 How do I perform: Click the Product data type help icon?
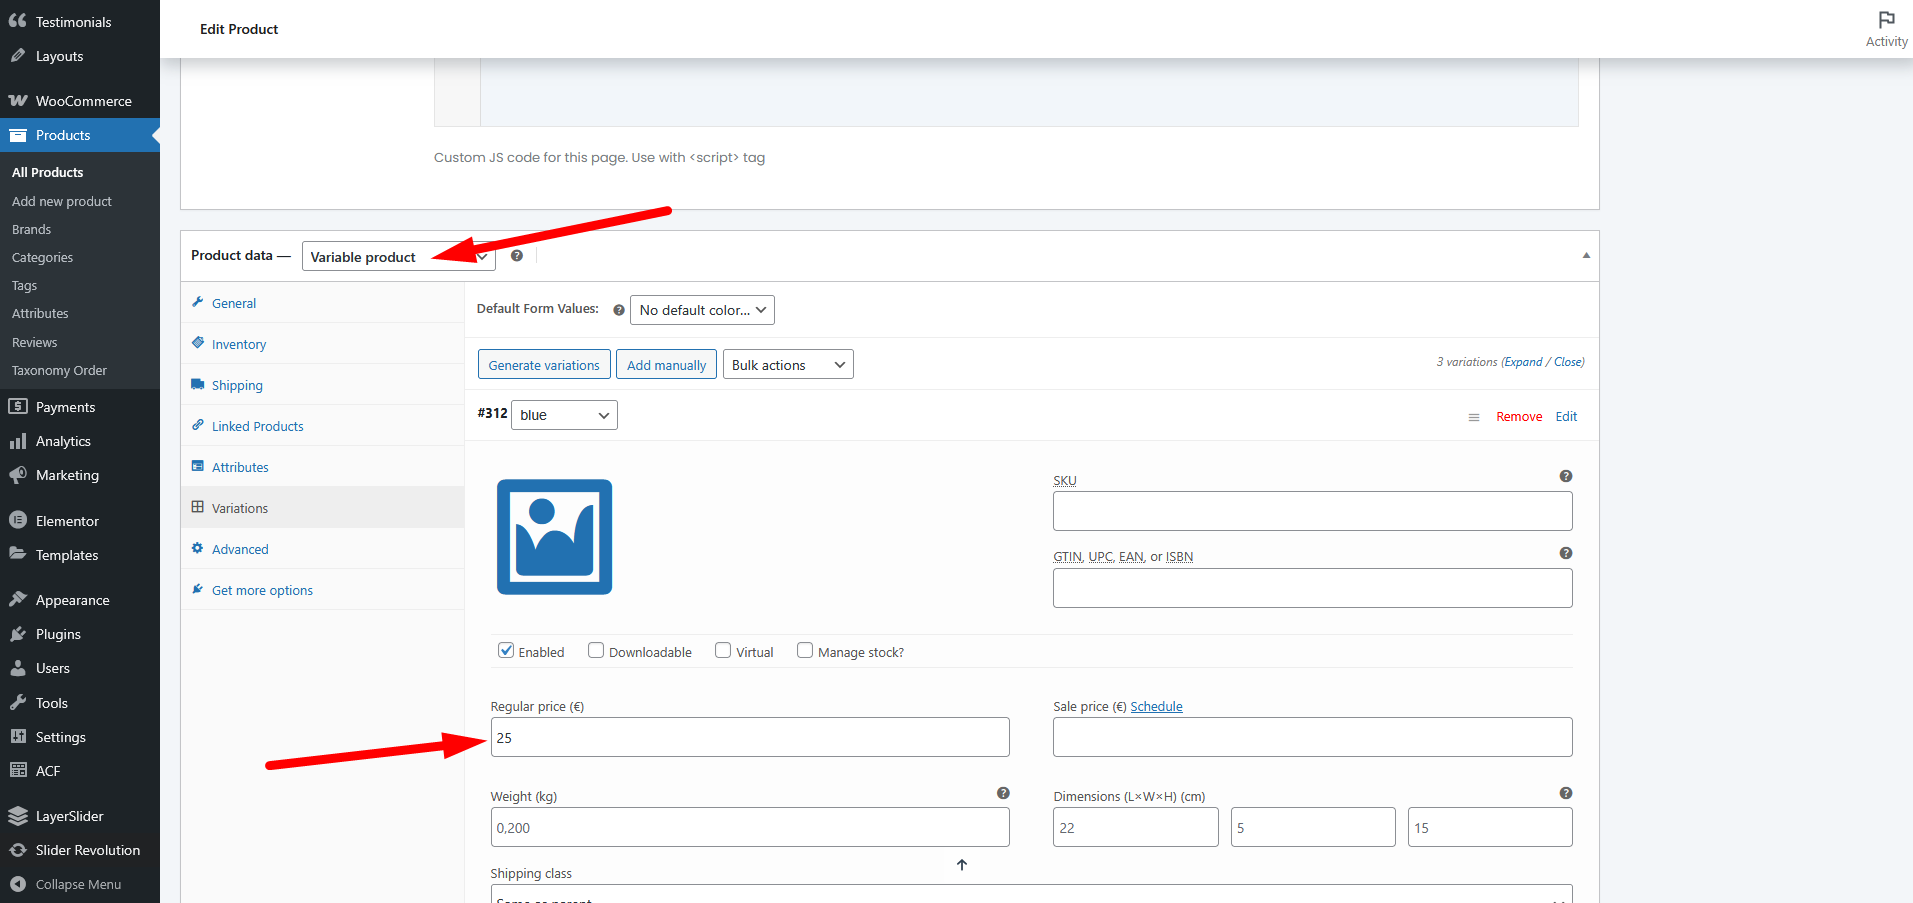pyautogui.click(x=516, y=256)
